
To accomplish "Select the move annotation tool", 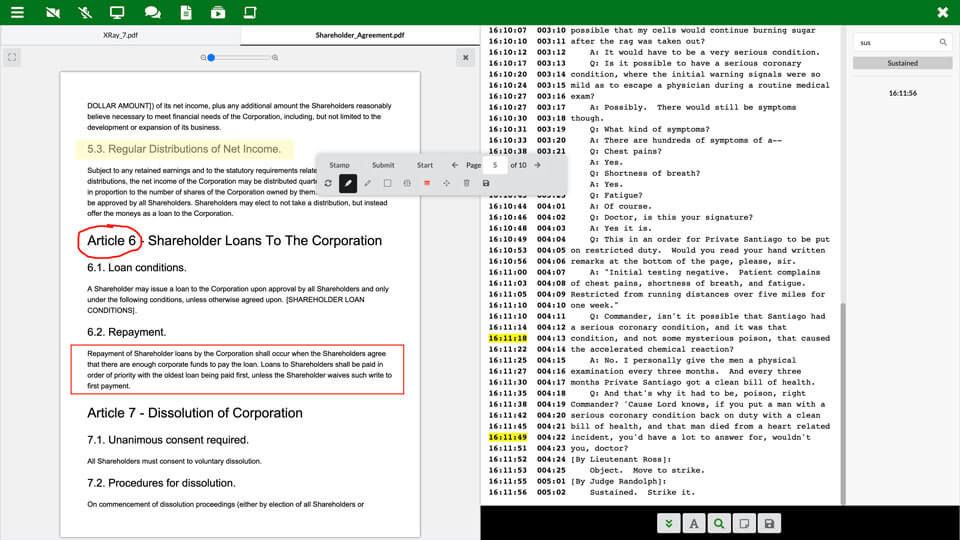I will point(446,183).
